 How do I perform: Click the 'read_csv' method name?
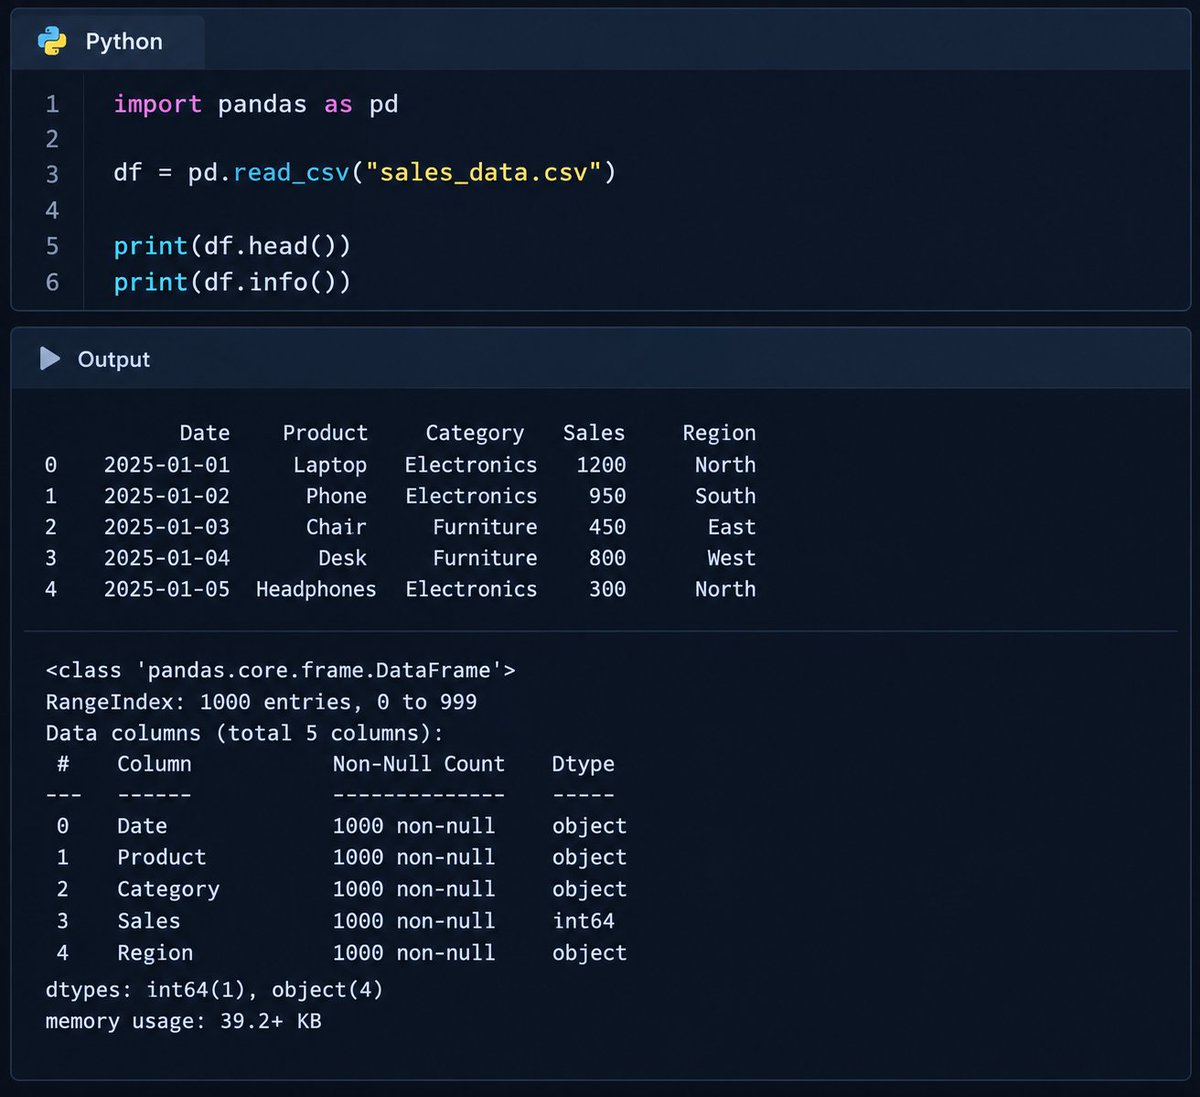292,173
